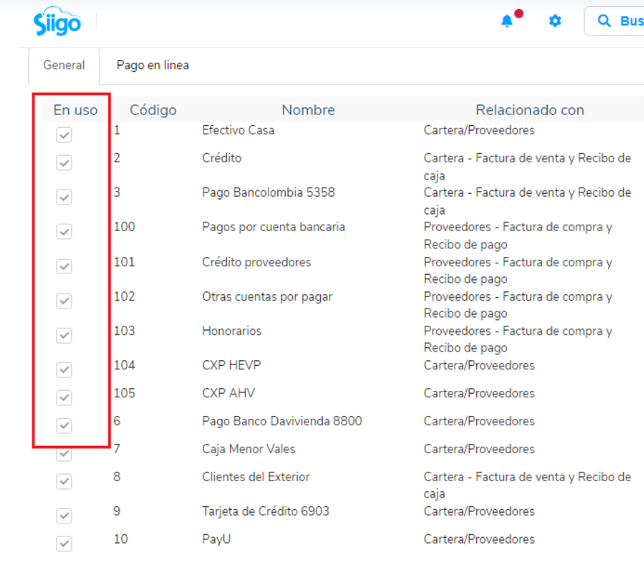
Task: Click the Siigo logo
Action: [57, 21]
